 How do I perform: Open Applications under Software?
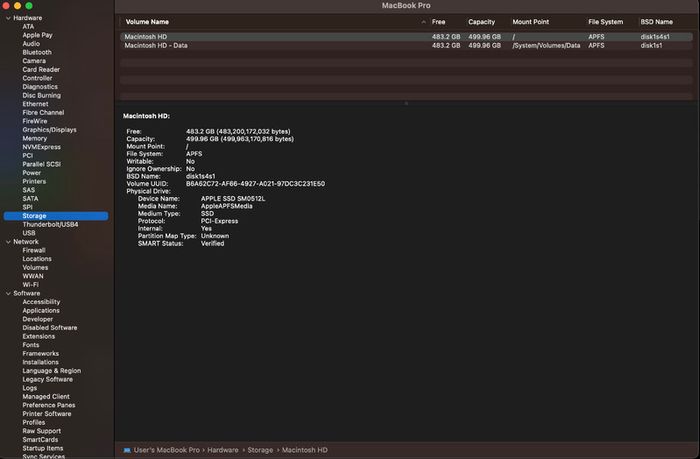tap(41, 311)
